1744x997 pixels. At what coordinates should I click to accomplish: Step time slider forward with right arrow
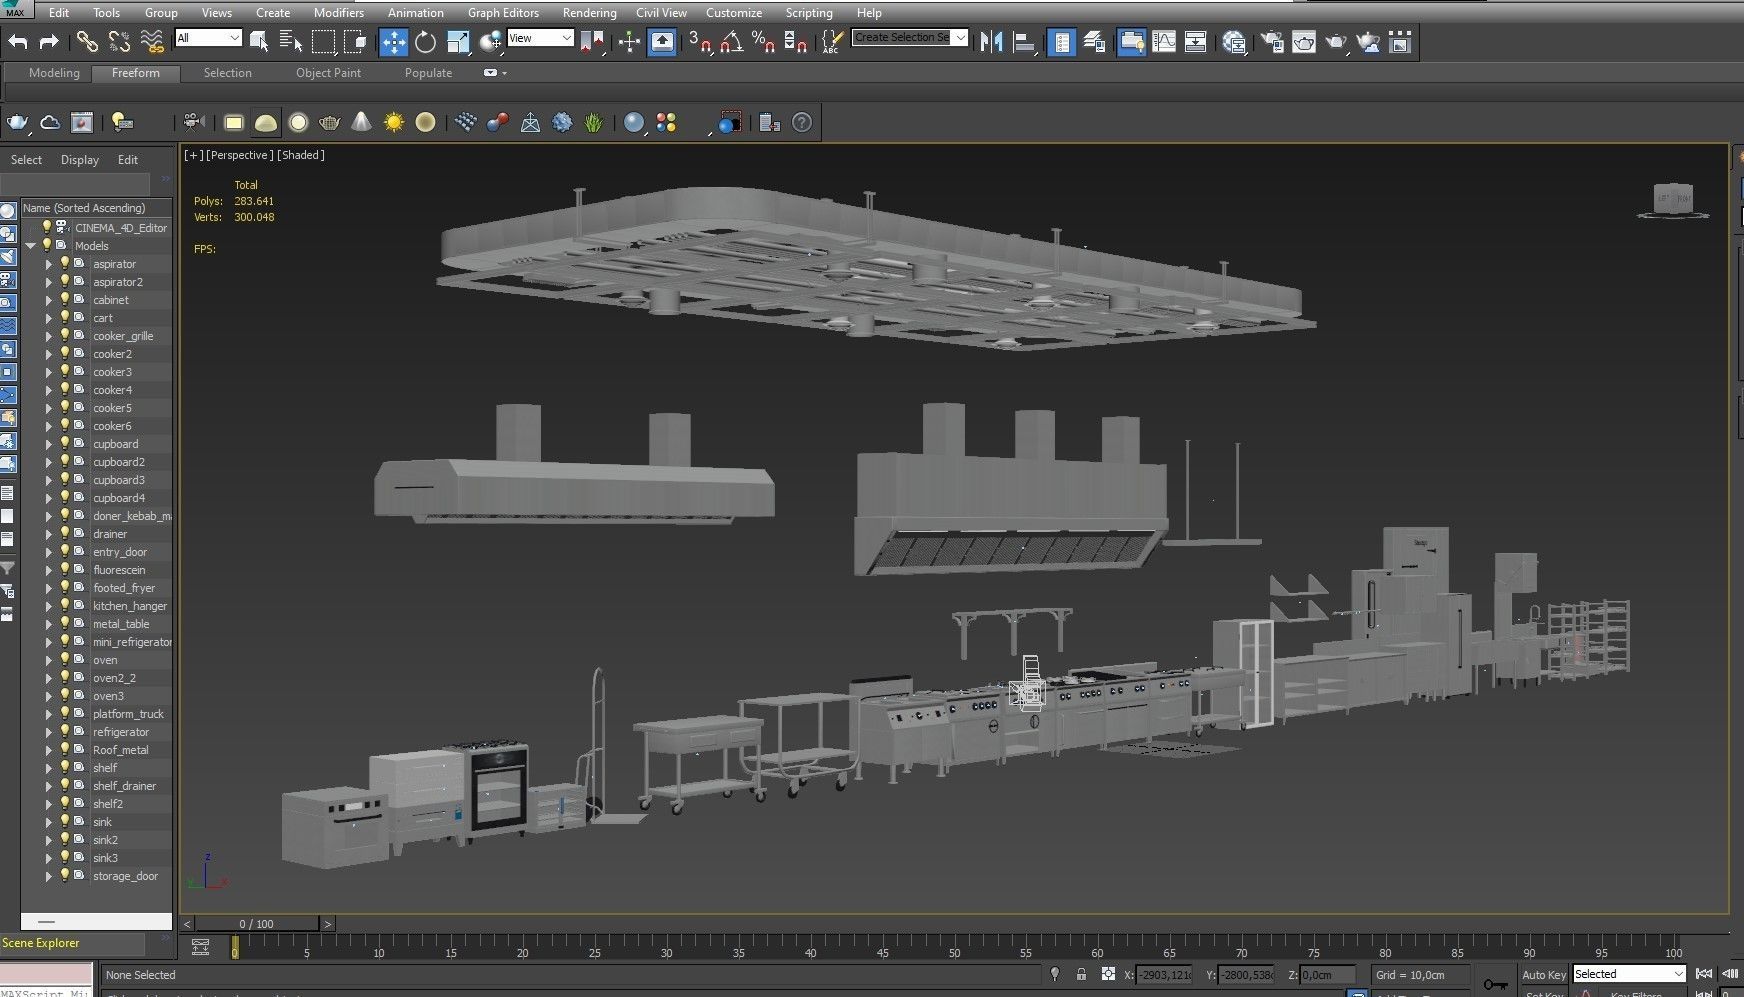click(327, 924)
